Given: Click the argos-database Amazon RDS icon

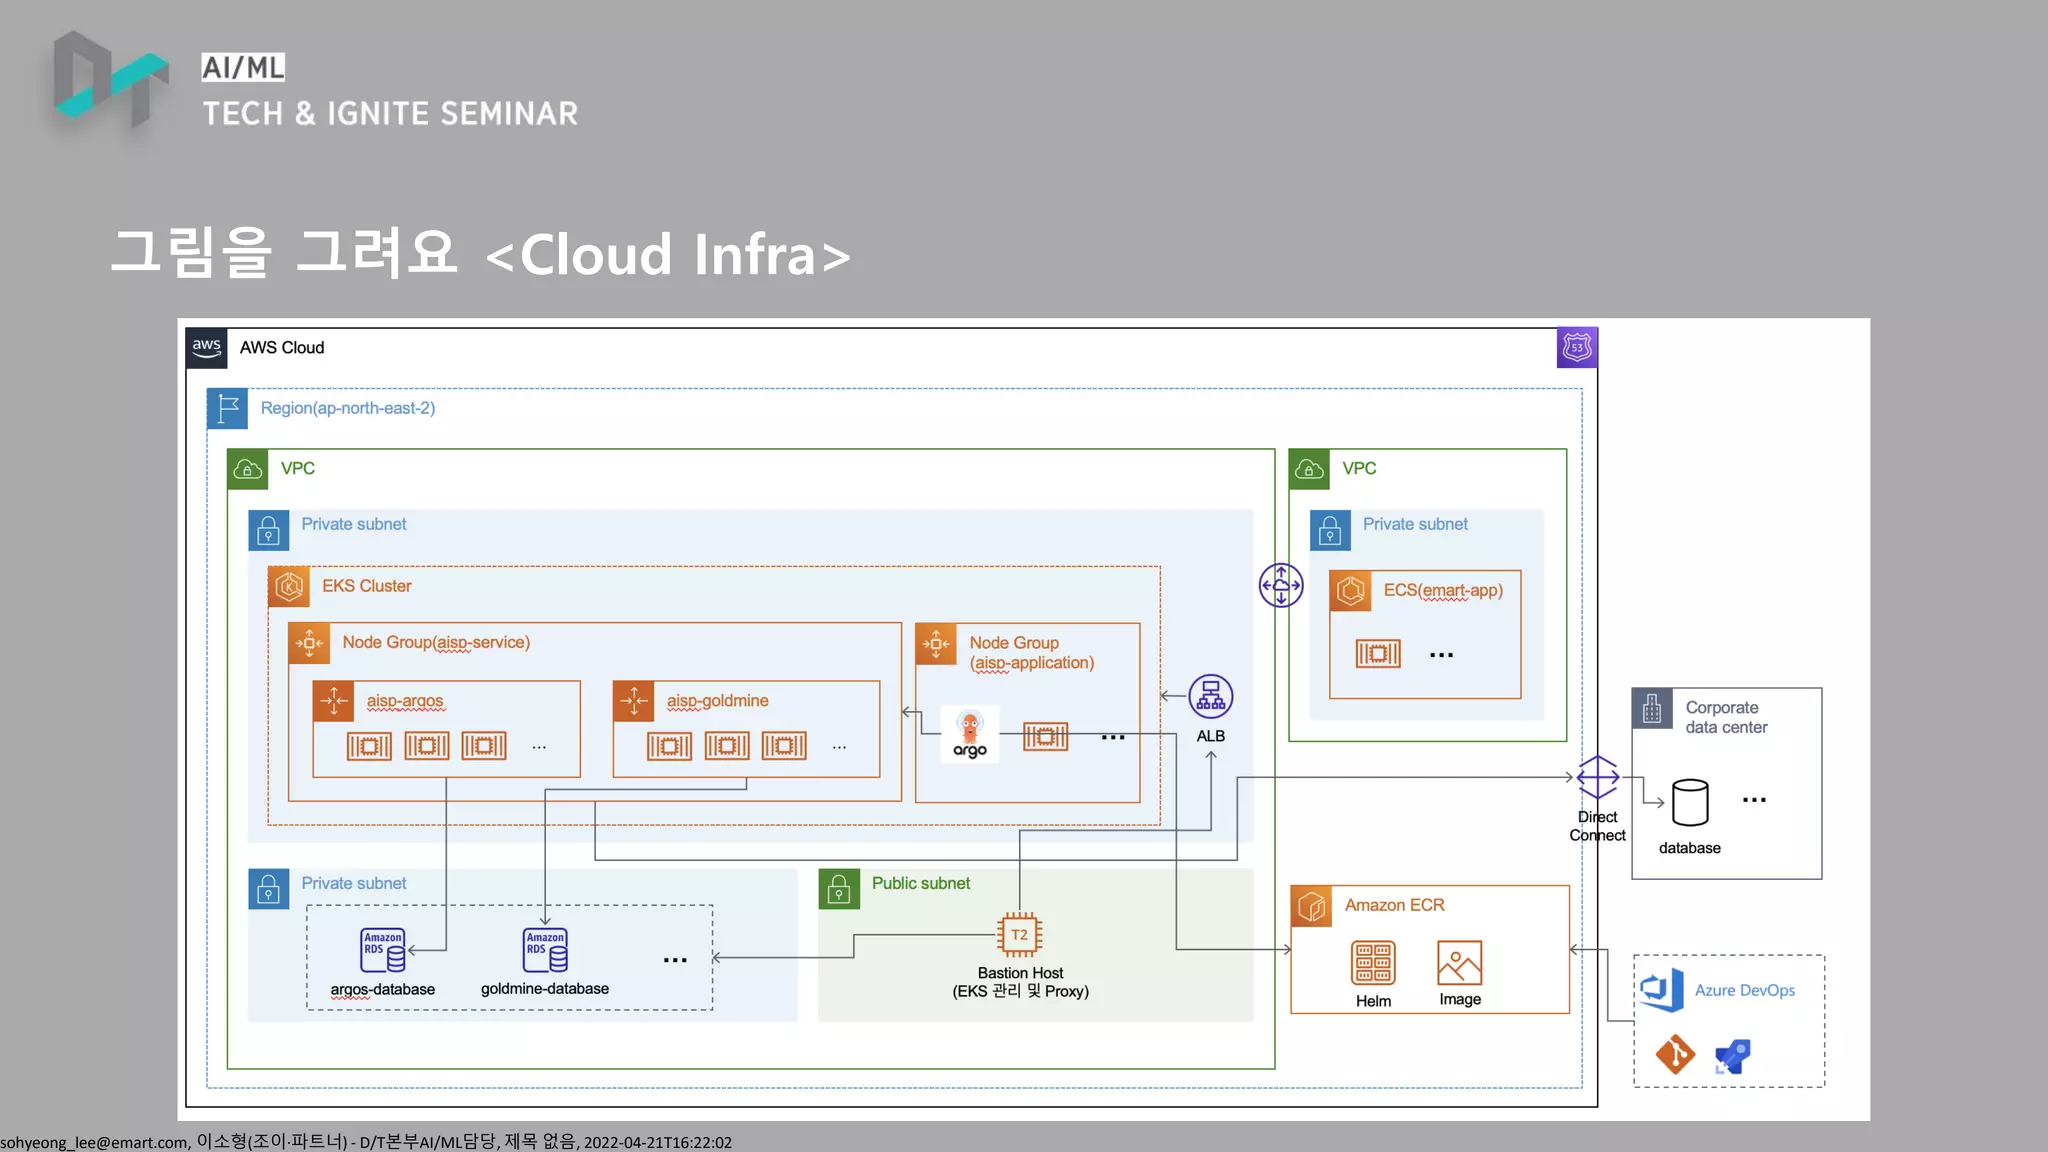Looking at the screenshot, I should 383,950.
